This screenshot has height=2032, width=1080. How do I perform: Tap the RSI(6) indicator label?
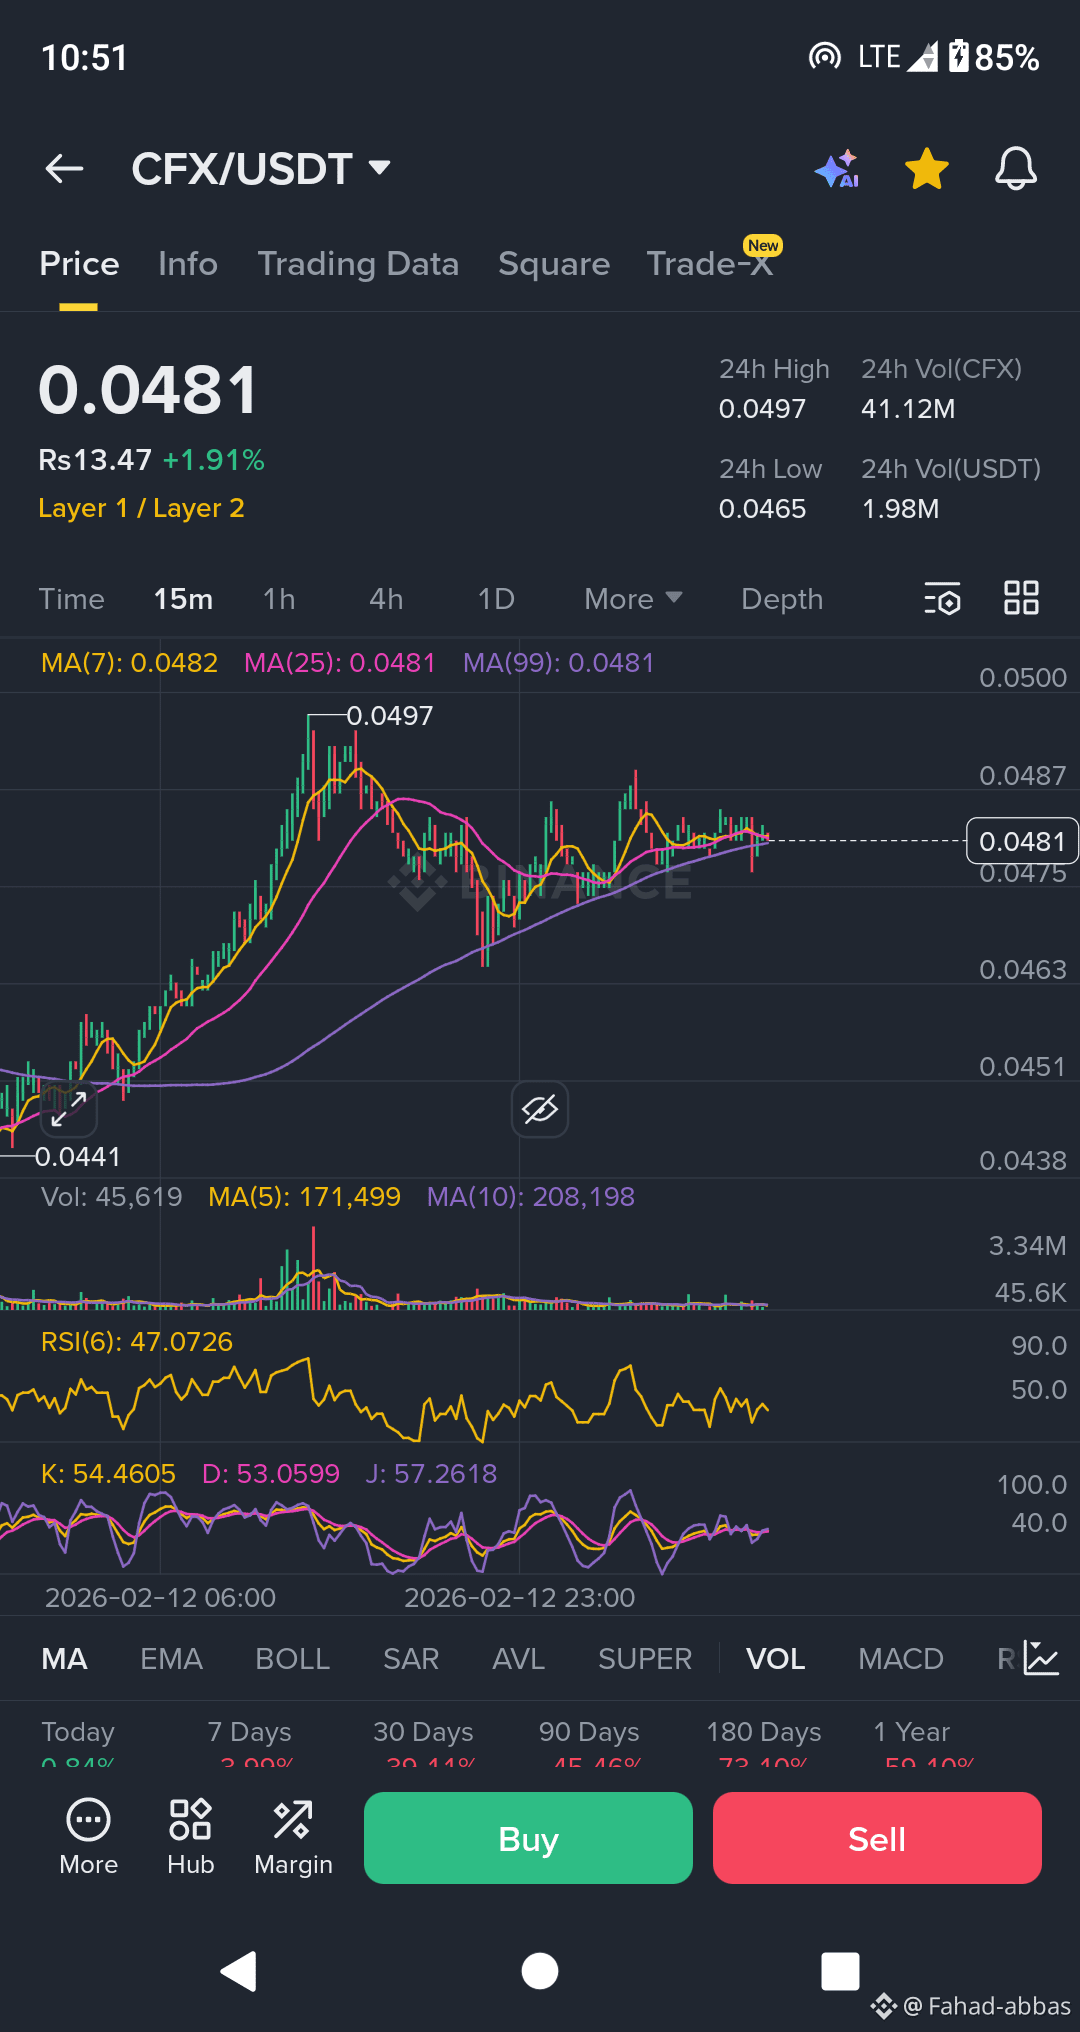(x=137, y=1342)
